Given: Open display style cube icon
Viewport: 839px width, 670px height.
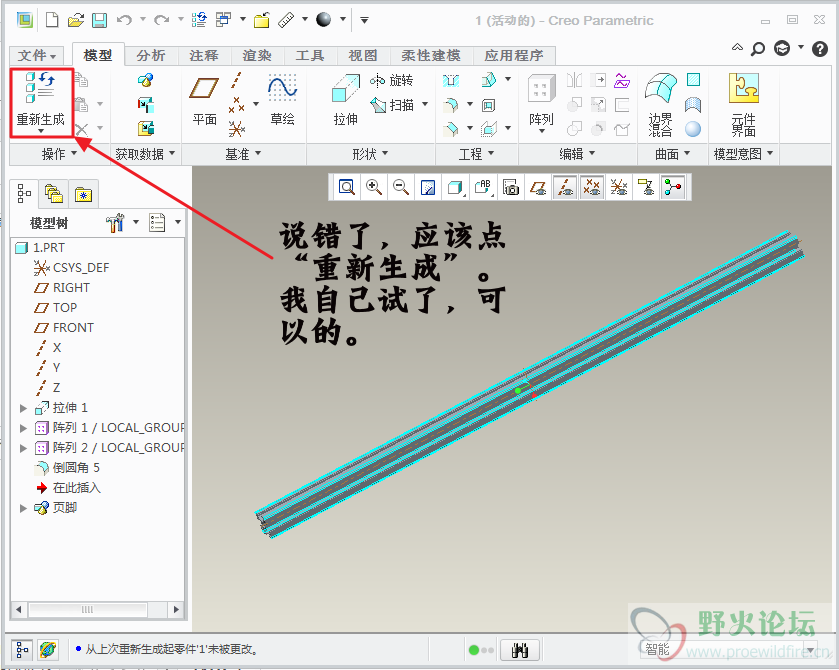Looking at the screenshot, I should click(455, 187).
